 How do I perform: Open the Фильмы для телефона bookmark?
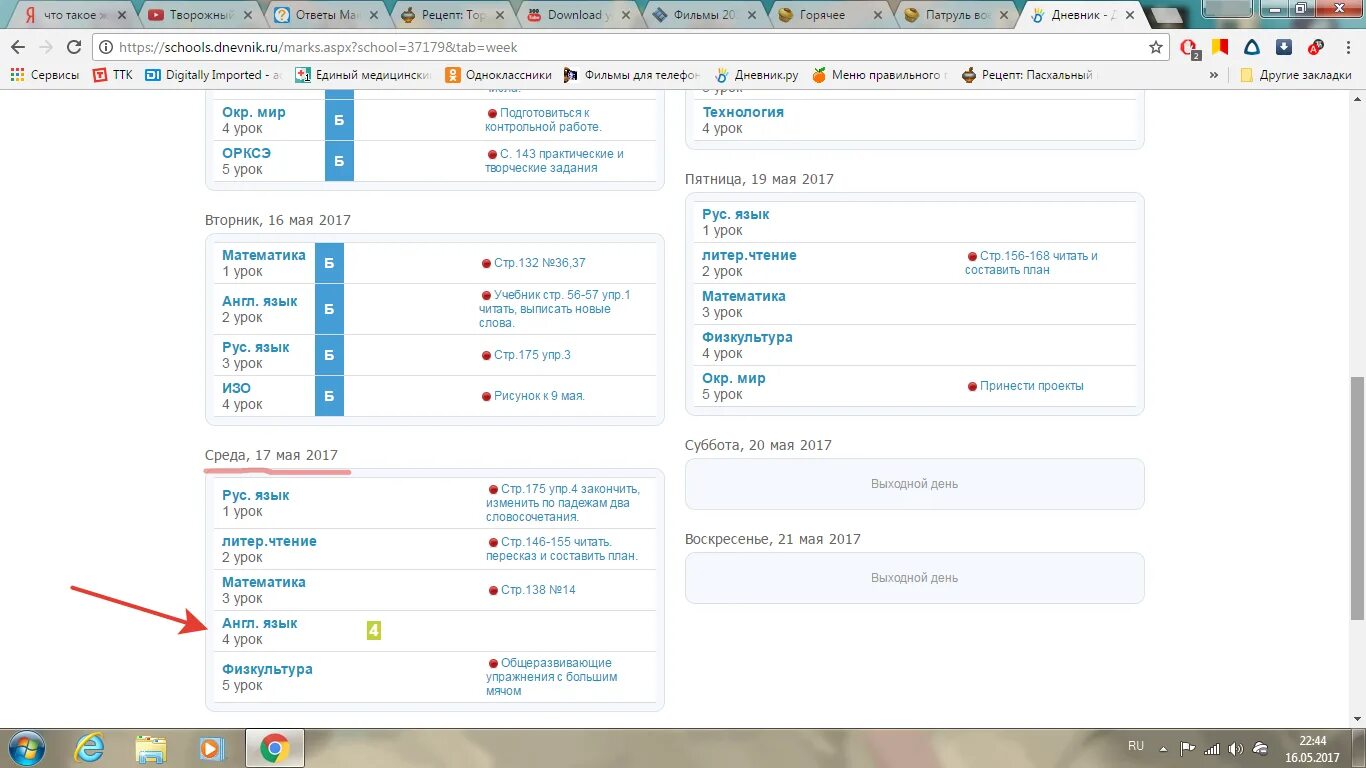click(632, 75)
